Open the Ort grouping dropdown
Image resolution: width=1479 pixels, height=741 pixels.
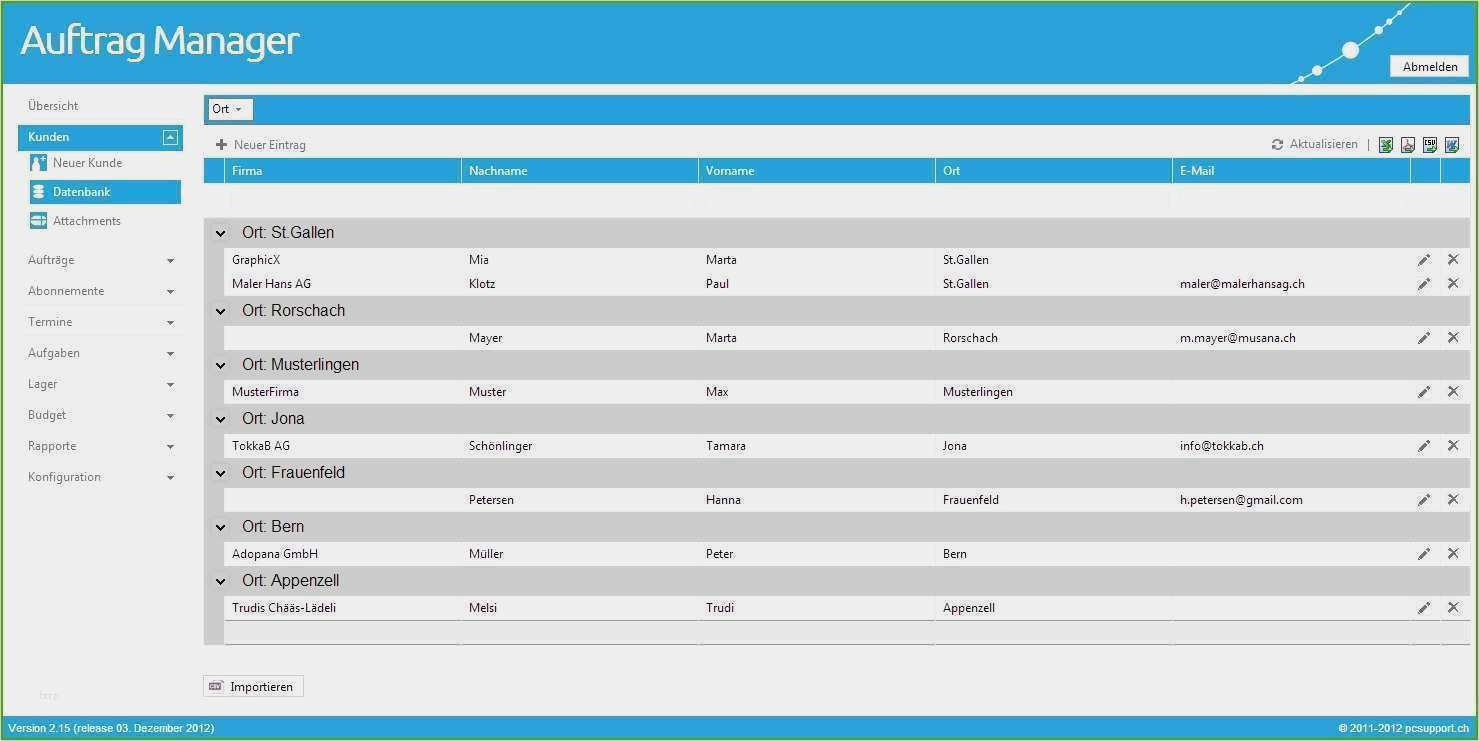228,109
